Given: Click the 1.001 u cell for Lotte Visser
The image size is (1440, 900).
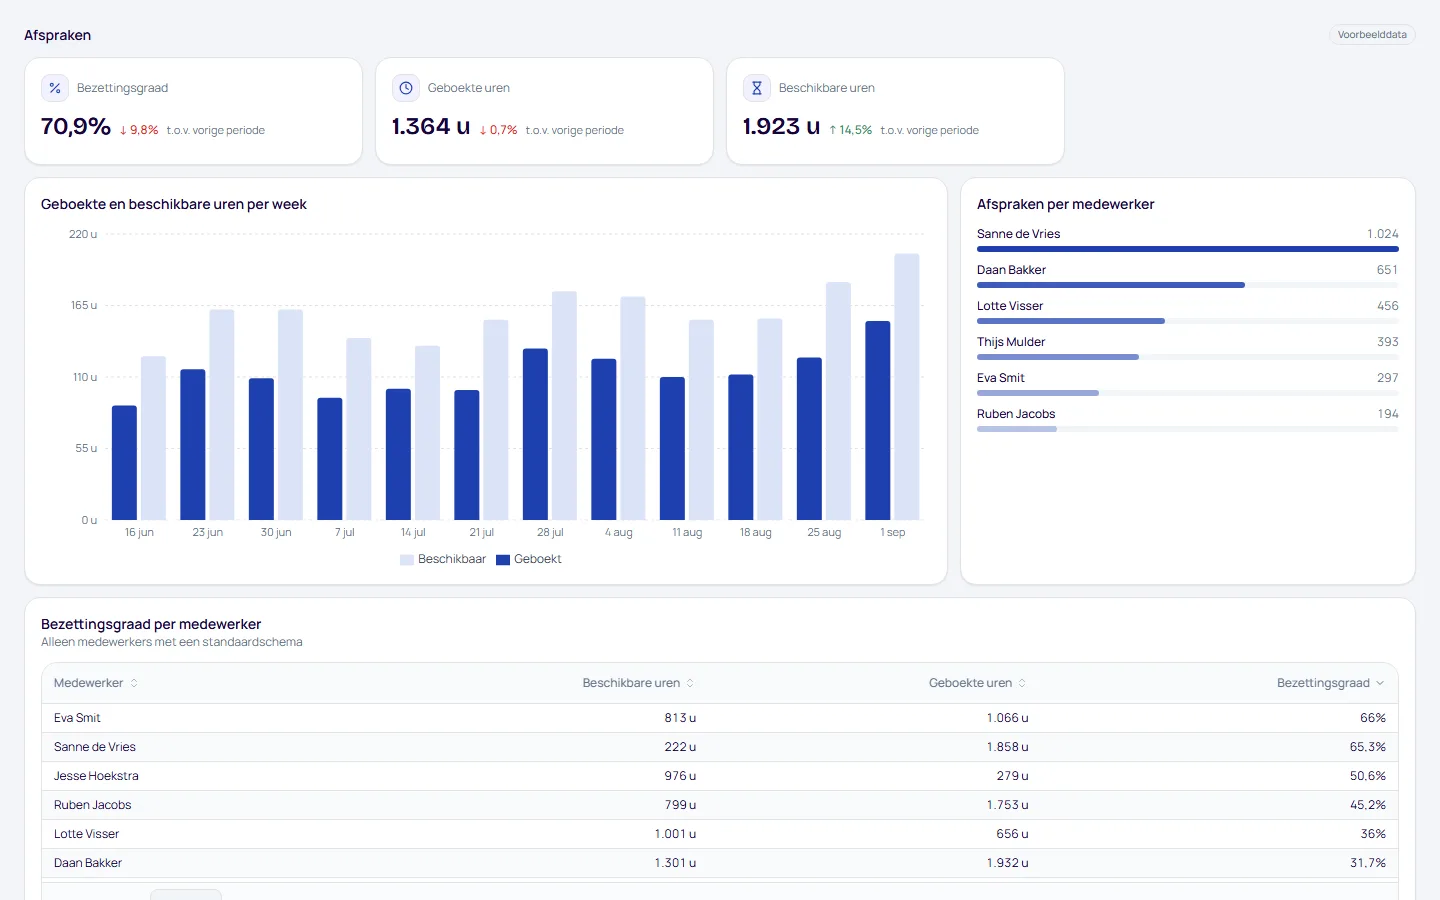Looking at the screenshot, I should point(676,834).
